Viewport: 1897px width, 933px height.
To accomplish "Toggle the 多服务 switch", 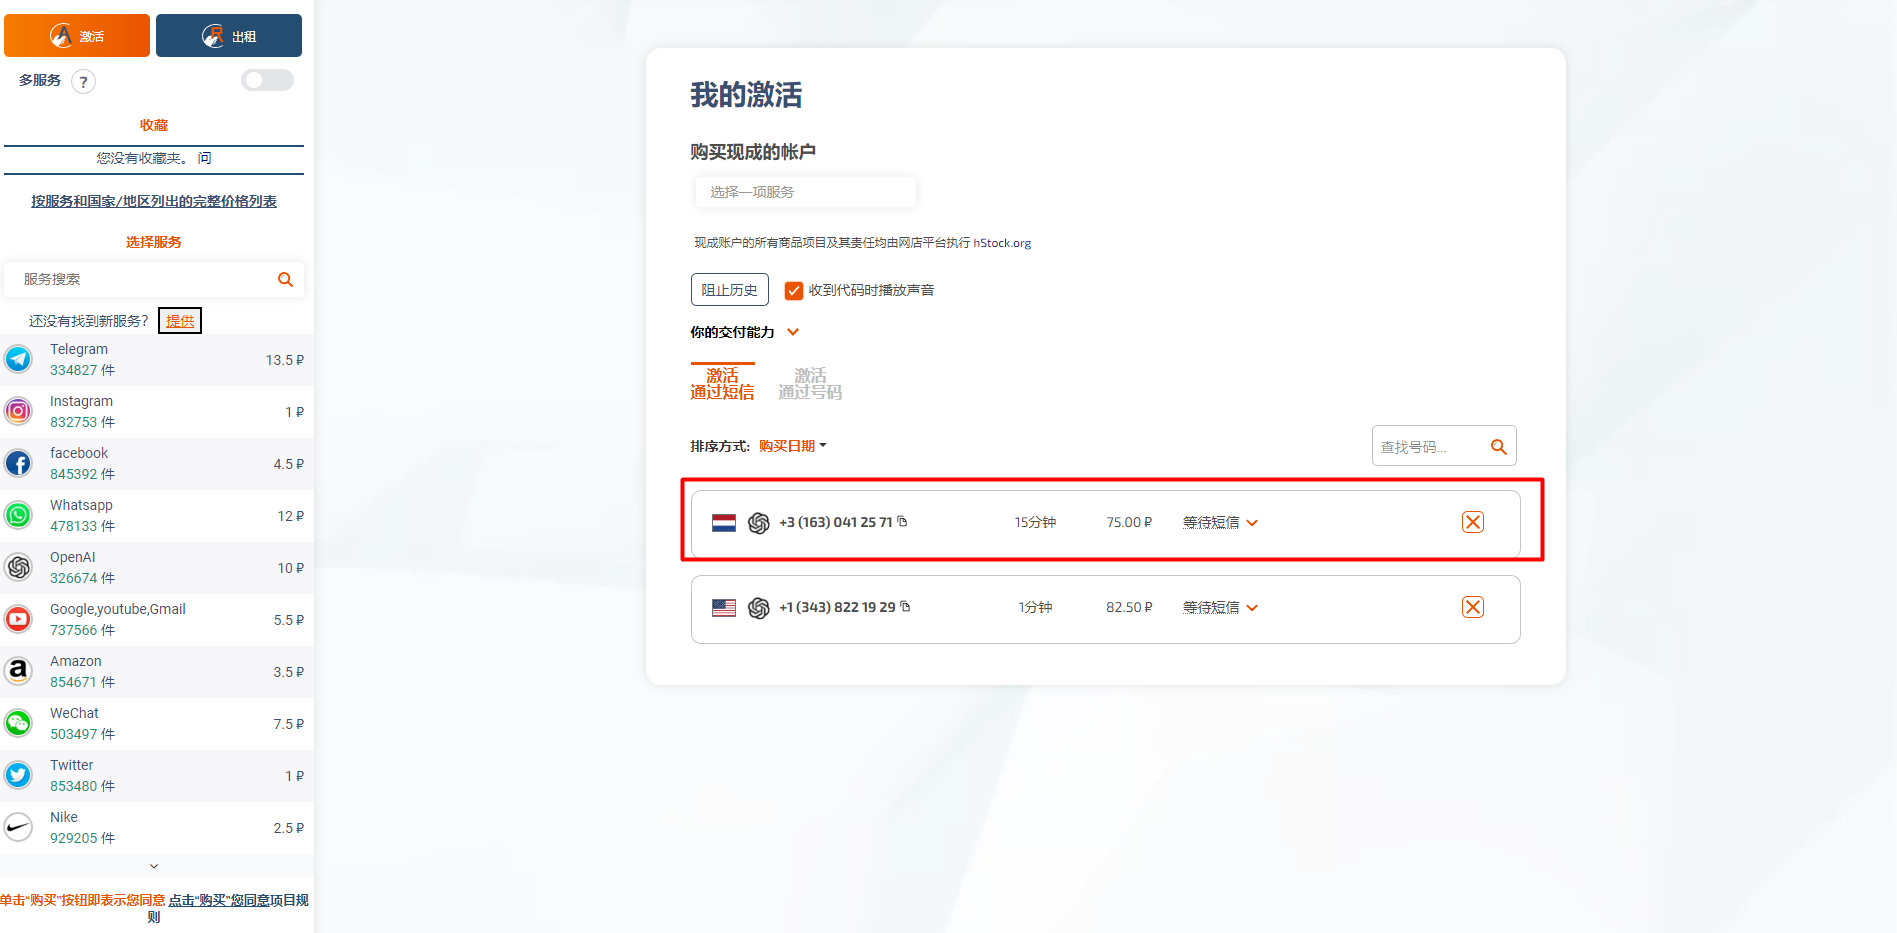I will 267,80.
